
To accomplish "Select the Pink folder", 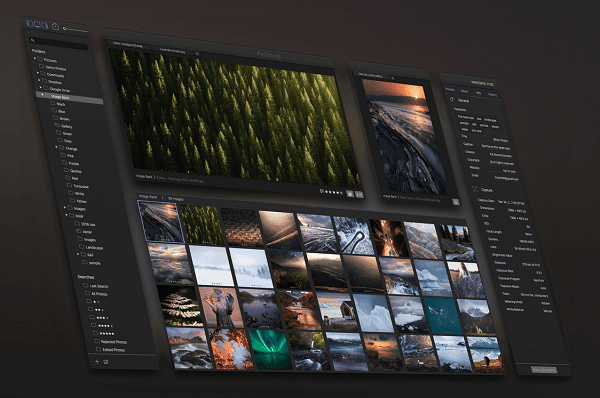I will coord(68,155).
